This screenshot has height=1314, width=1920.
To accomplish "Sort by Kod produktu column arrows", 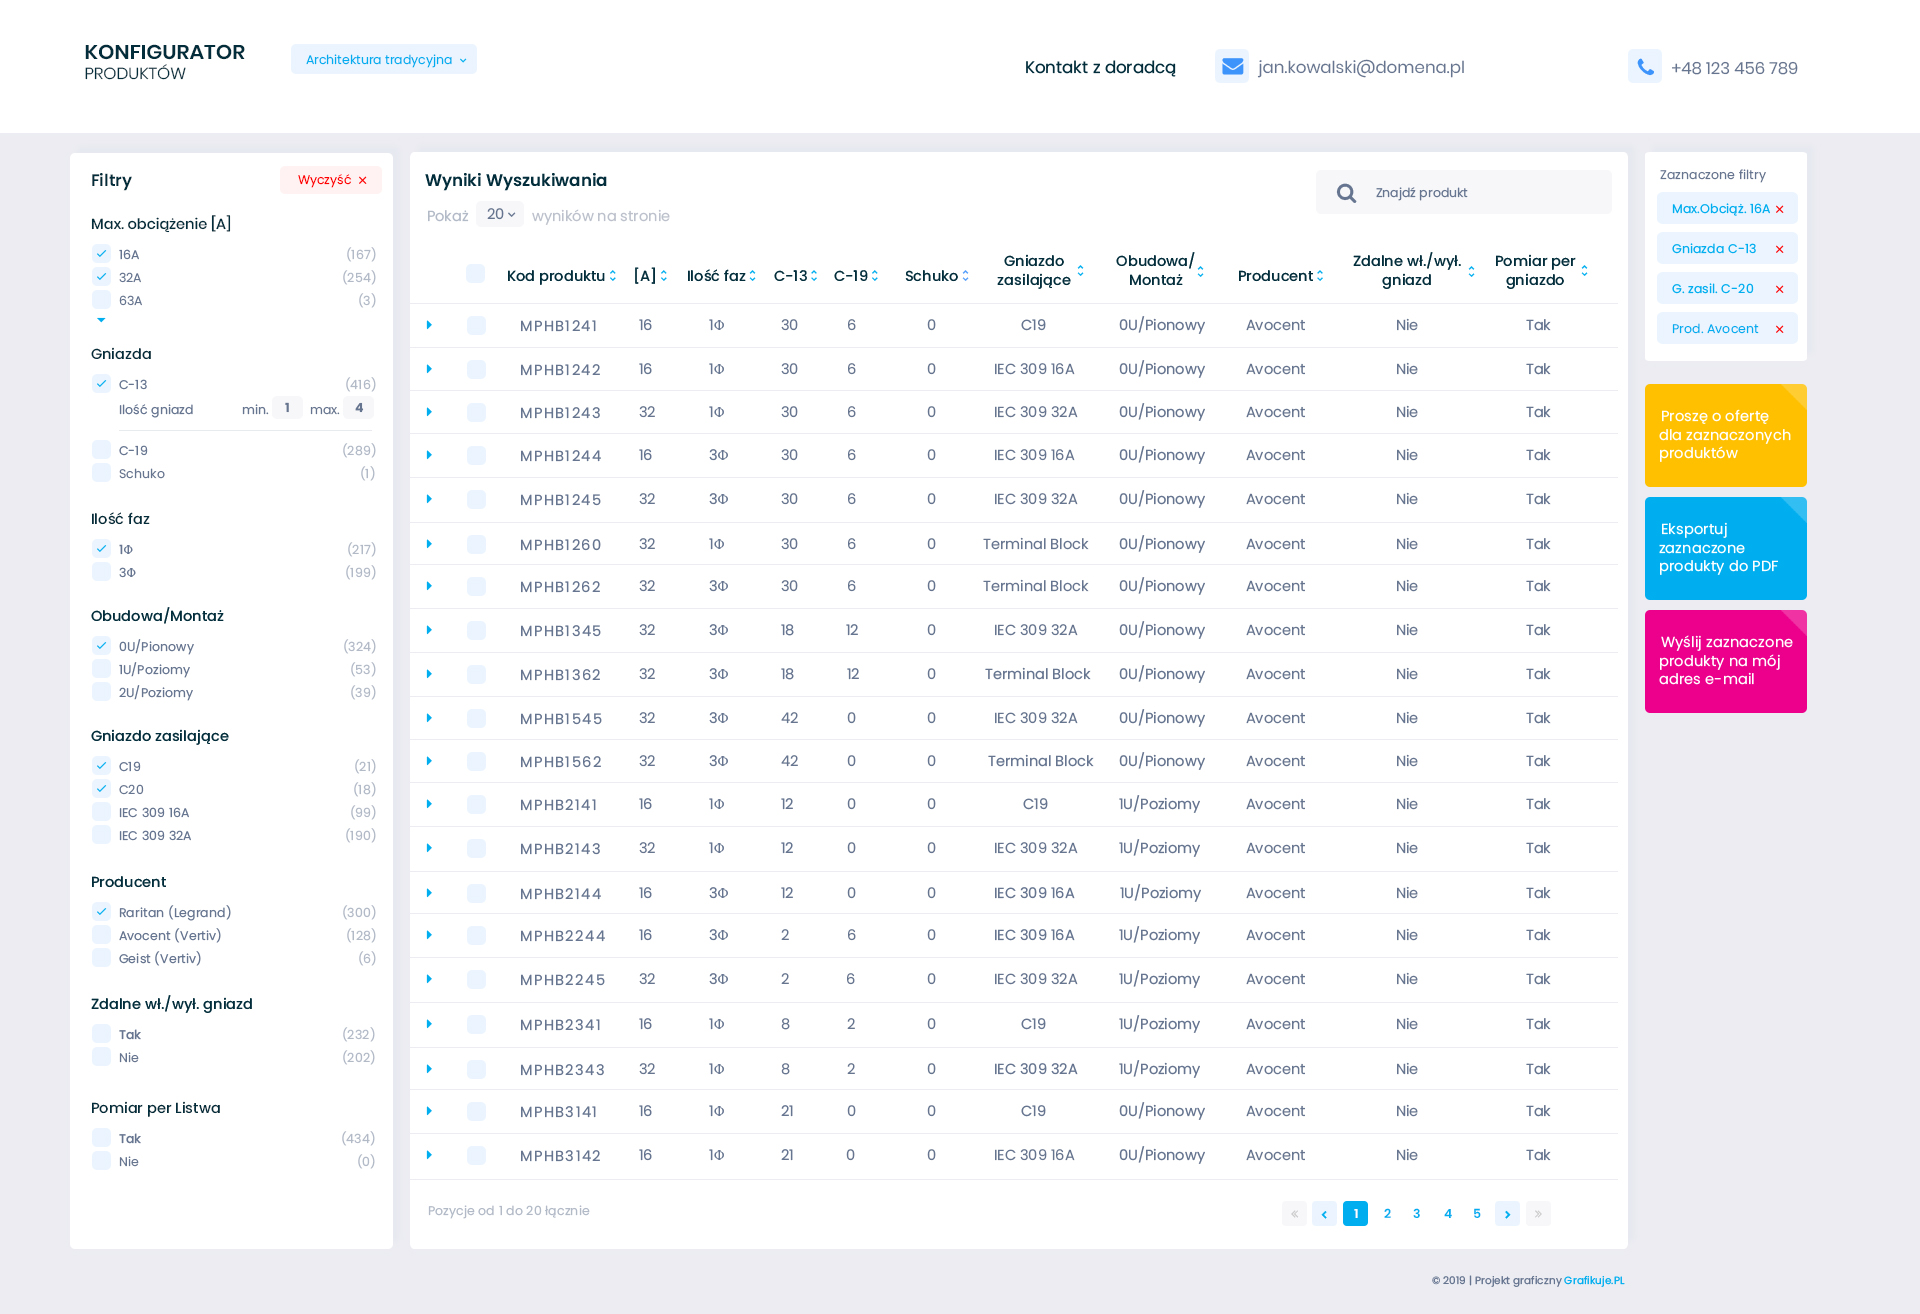I will [x=613, y=276].
